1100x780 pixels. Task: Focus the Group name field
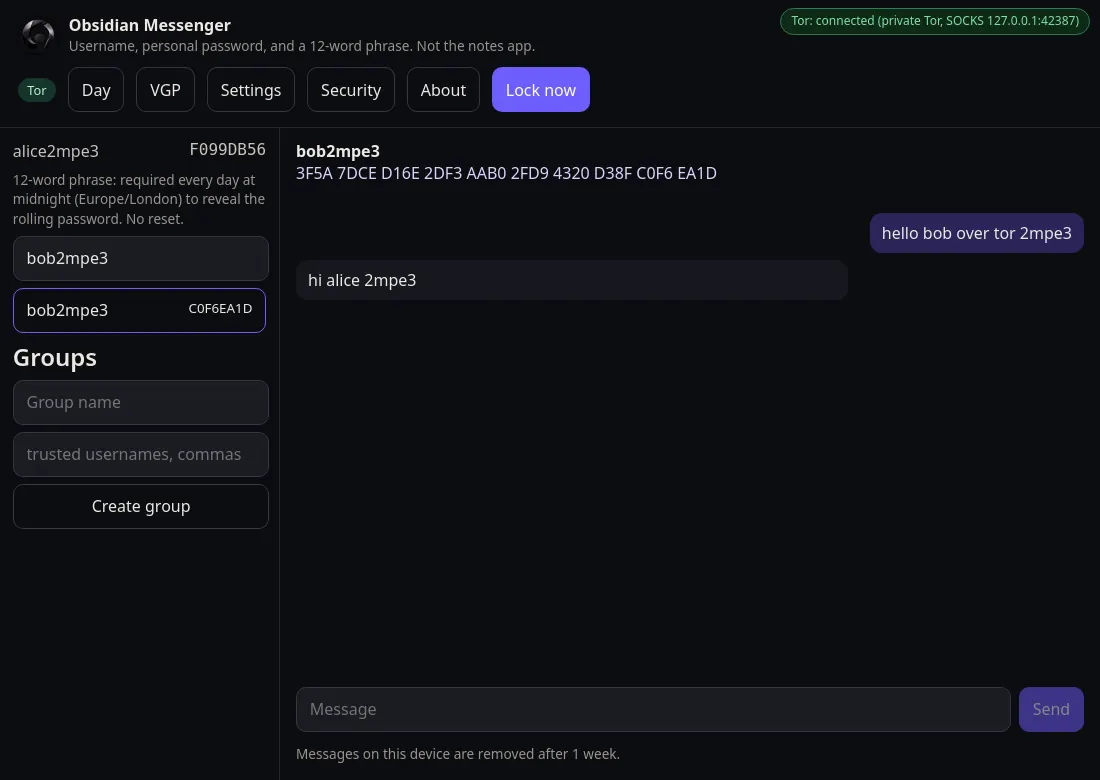click(x=141, y=403)
